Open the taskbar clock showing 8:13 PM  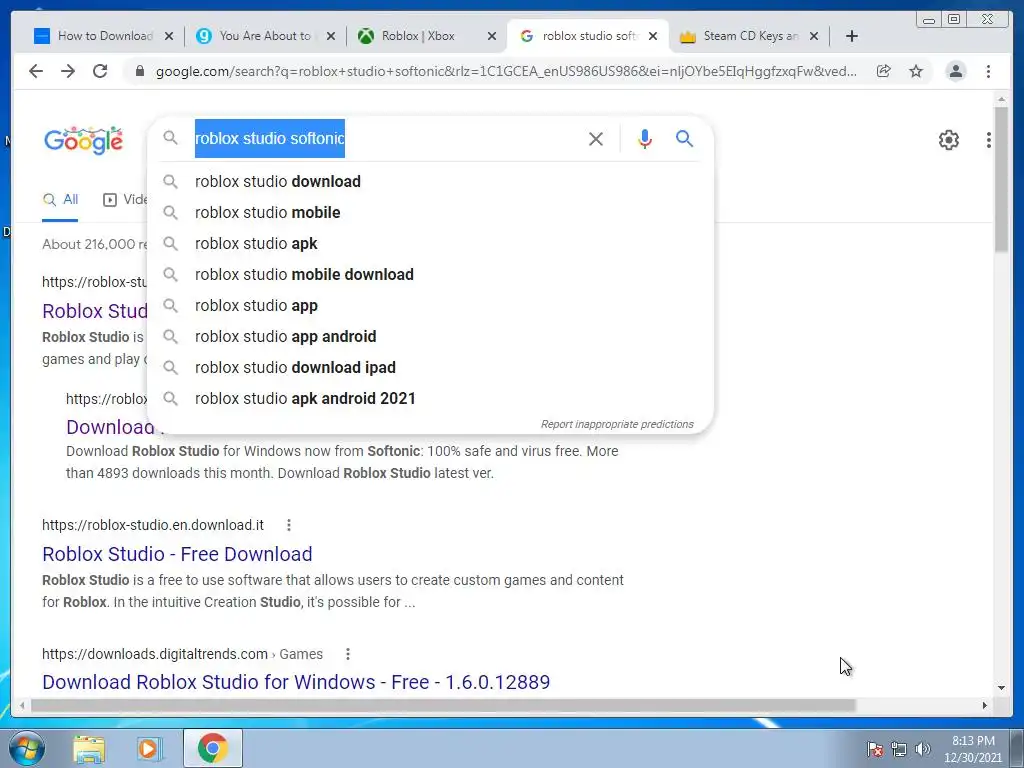coord(973,749)
